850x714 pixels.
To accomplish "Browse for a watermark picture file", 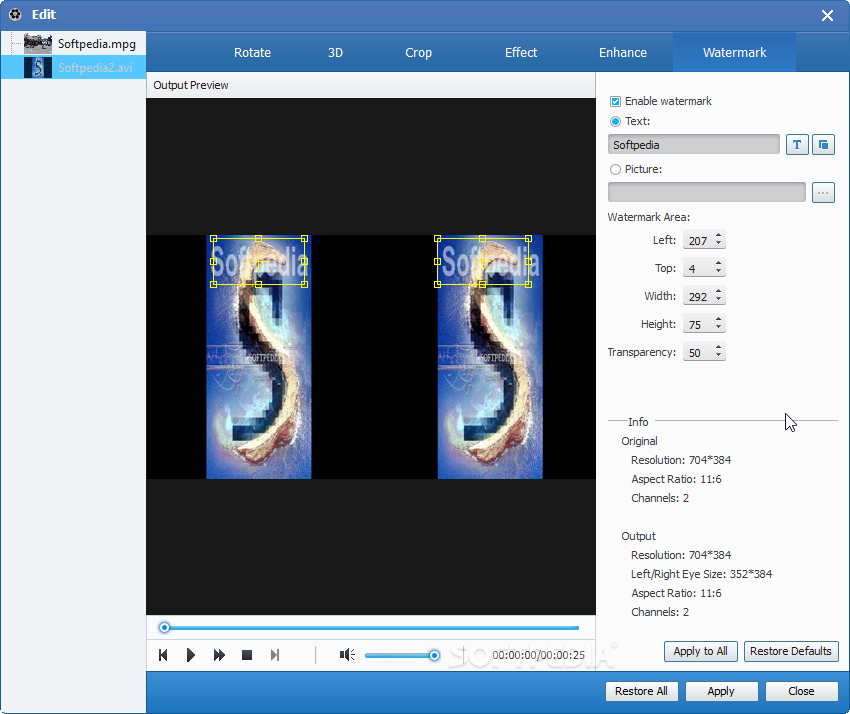I will (x=823, y=192).
